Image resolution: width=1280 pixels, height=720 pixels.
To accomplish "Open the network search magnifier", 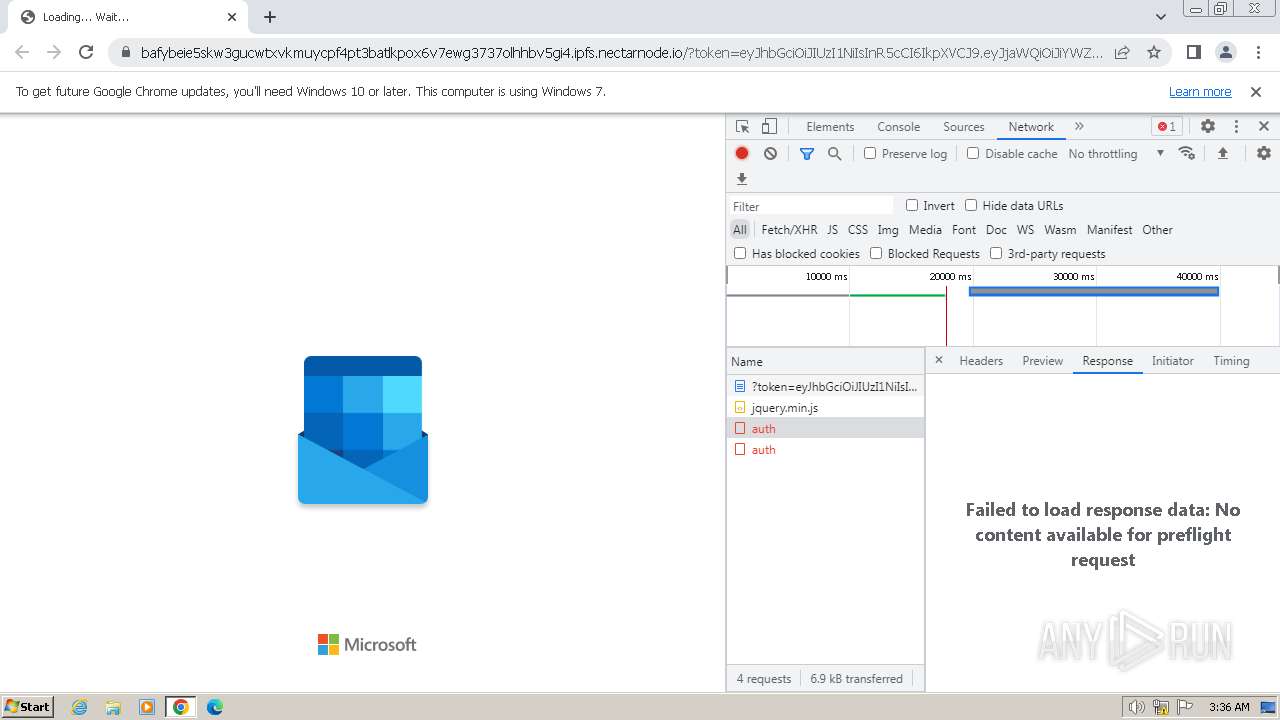I will [x=834, y=154].
